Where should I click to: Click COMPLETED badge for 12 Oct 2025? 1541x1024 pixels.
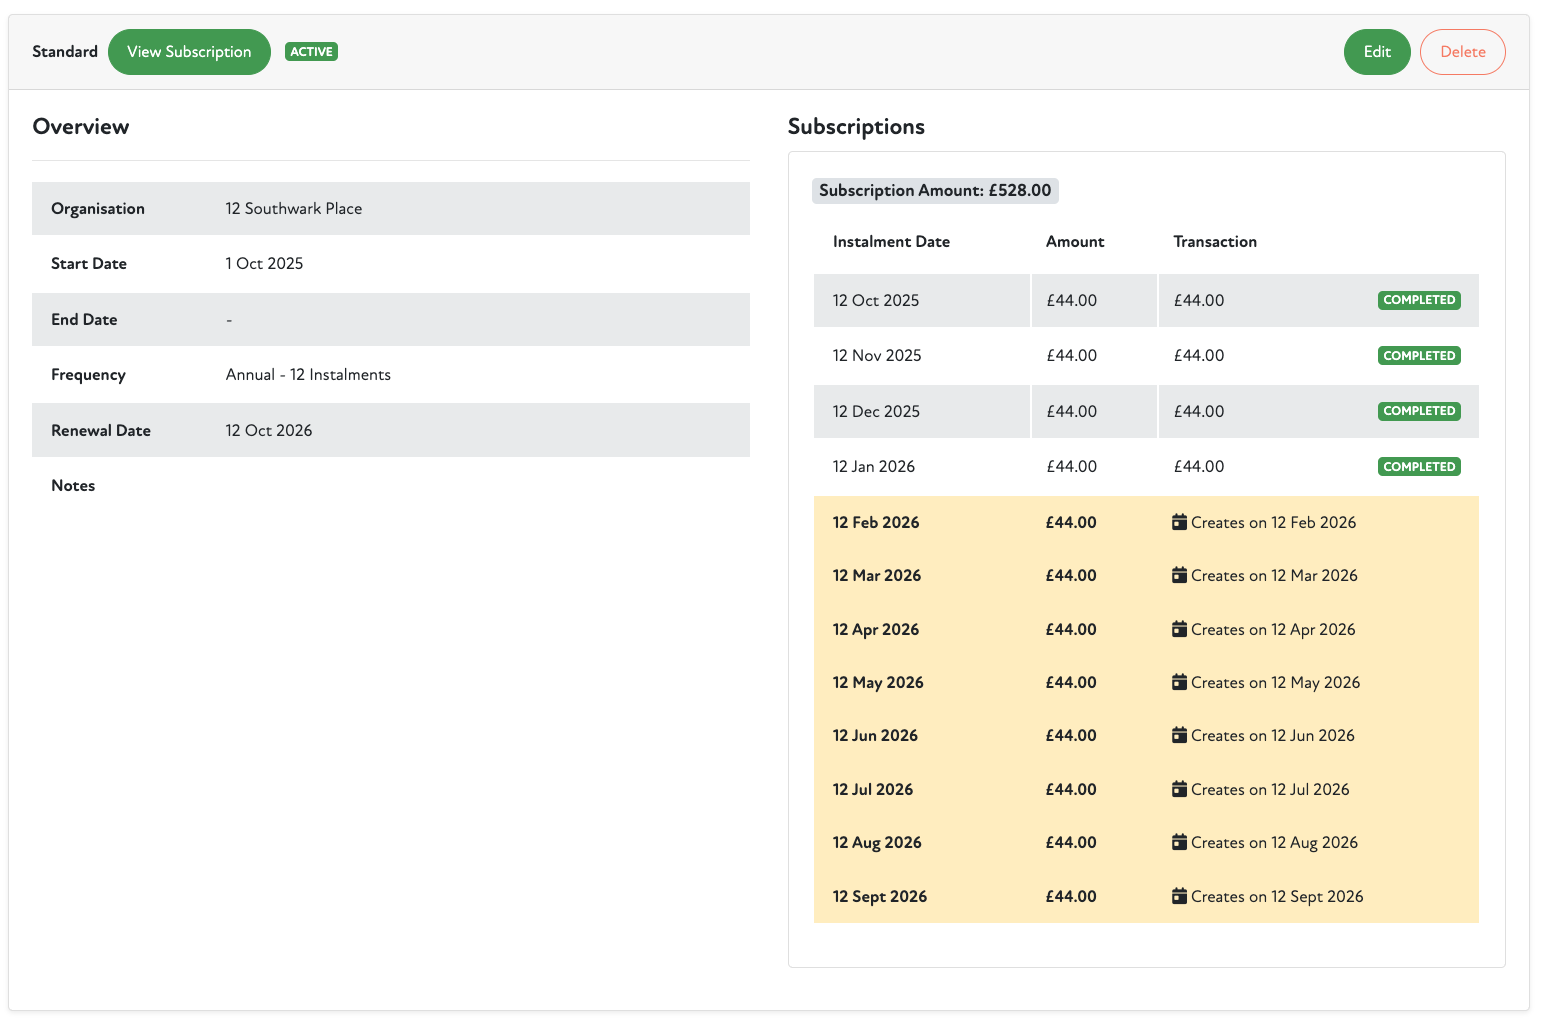point(1418,300)
